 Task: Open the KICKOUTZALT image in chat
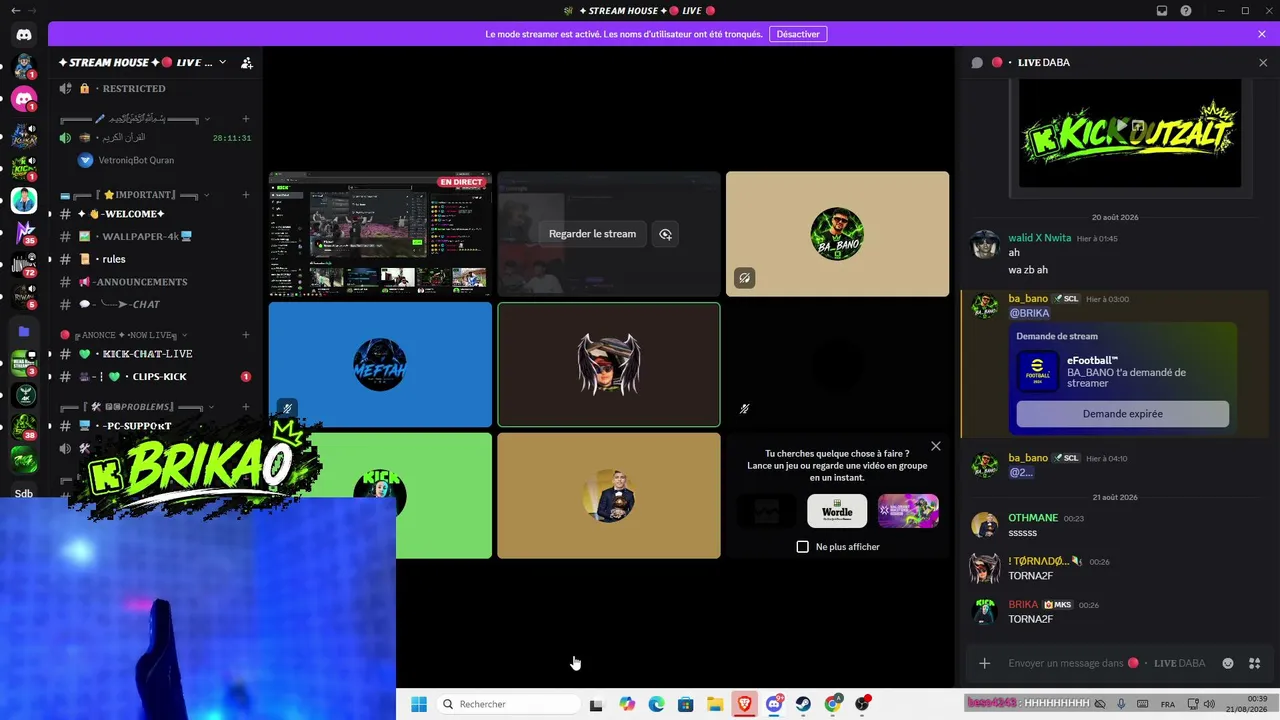(x=1130, y=133)
